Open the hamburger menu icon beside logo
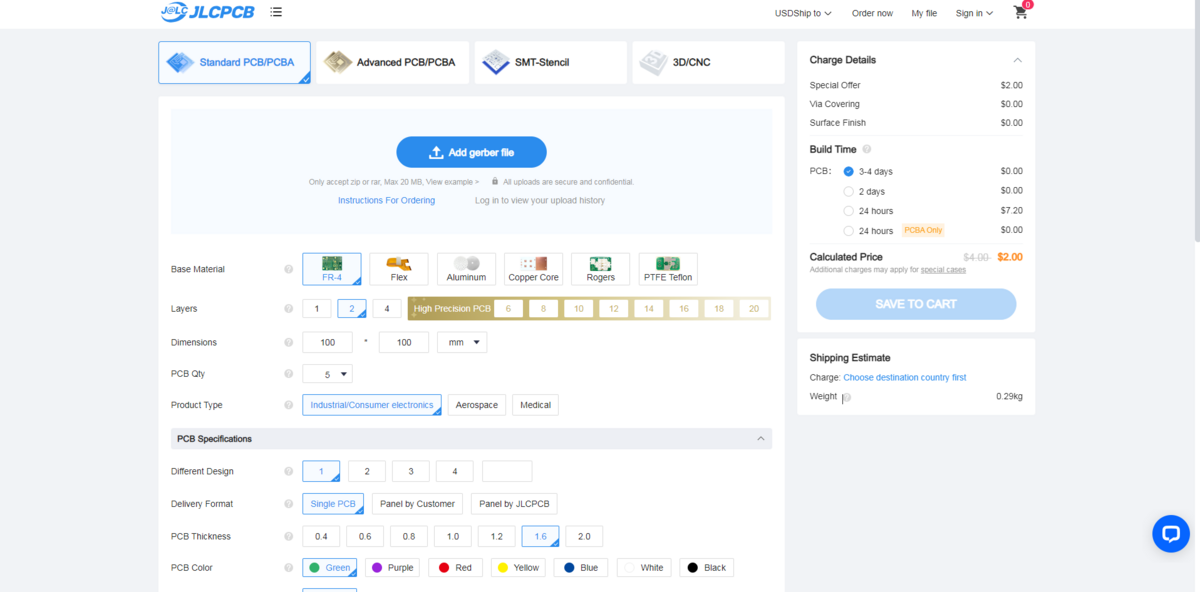Screen dimensions: 1200x592 (x=276, y=13)
